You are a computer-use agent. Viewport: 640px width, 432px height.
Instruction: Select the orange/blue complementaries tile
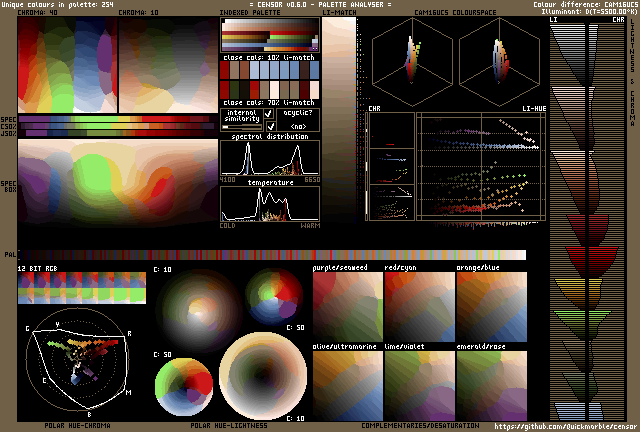[x=491, y=309]
